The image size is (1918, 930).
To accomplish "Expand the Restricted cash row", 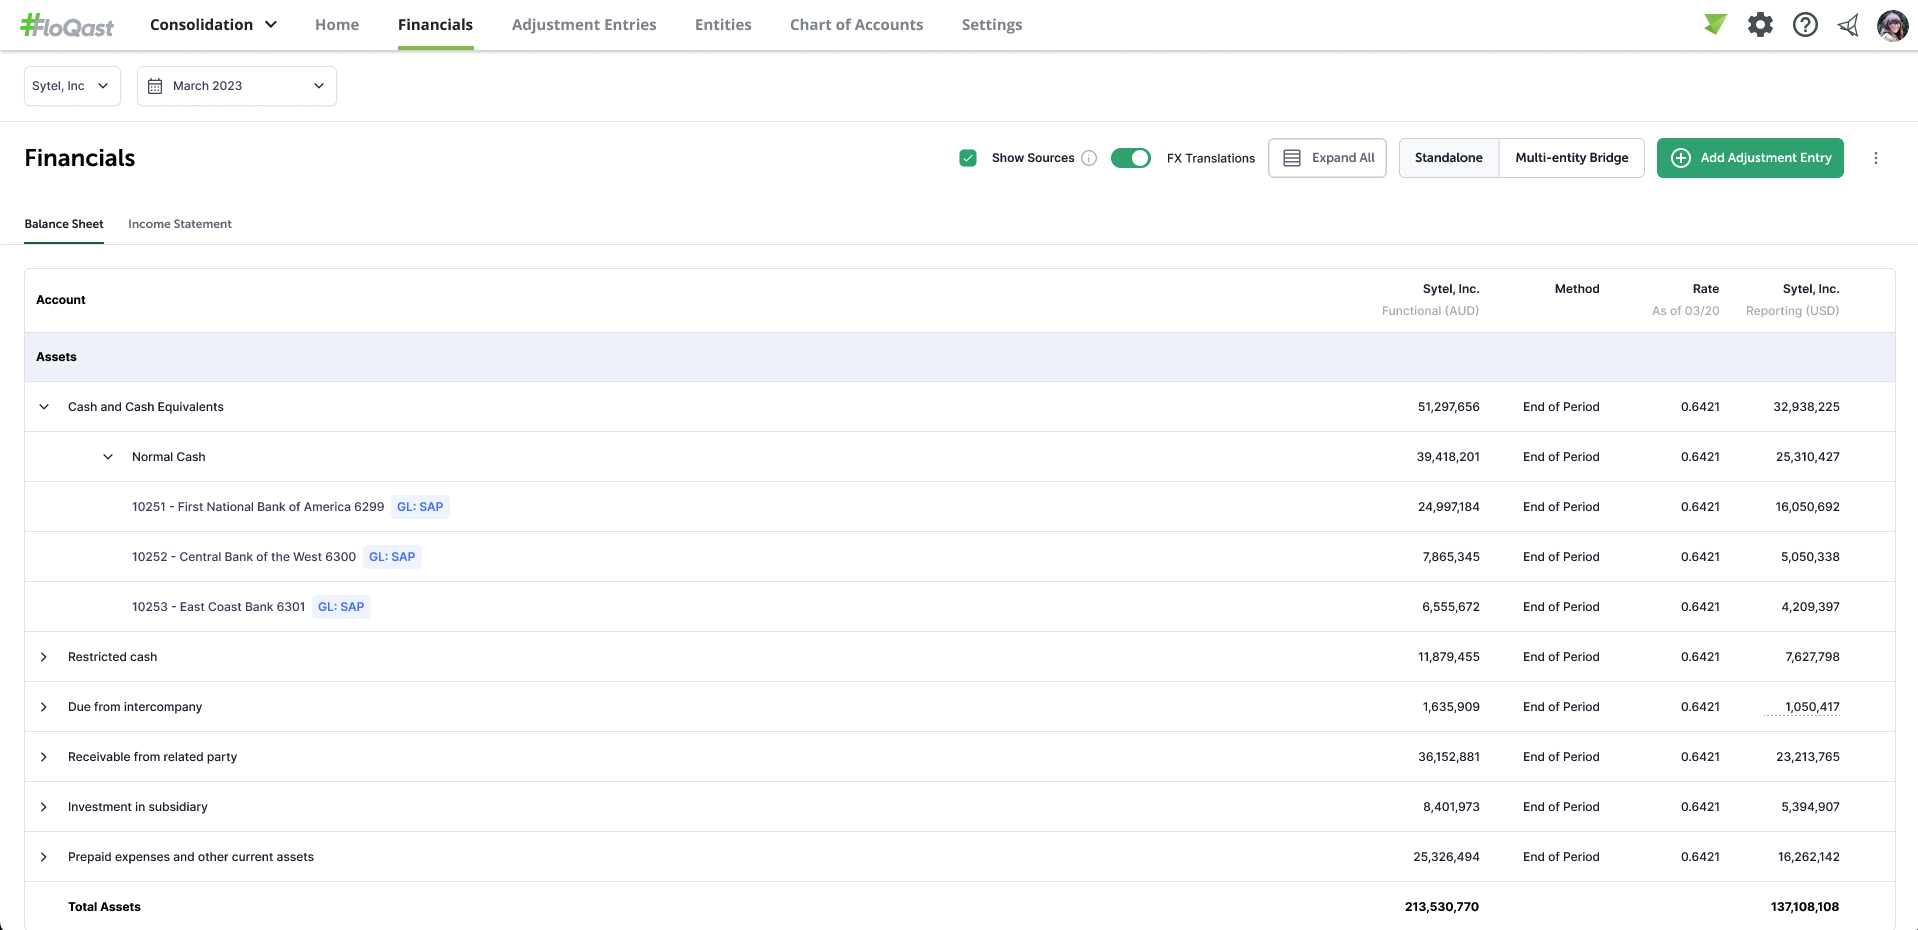I will tap(44, 657).
